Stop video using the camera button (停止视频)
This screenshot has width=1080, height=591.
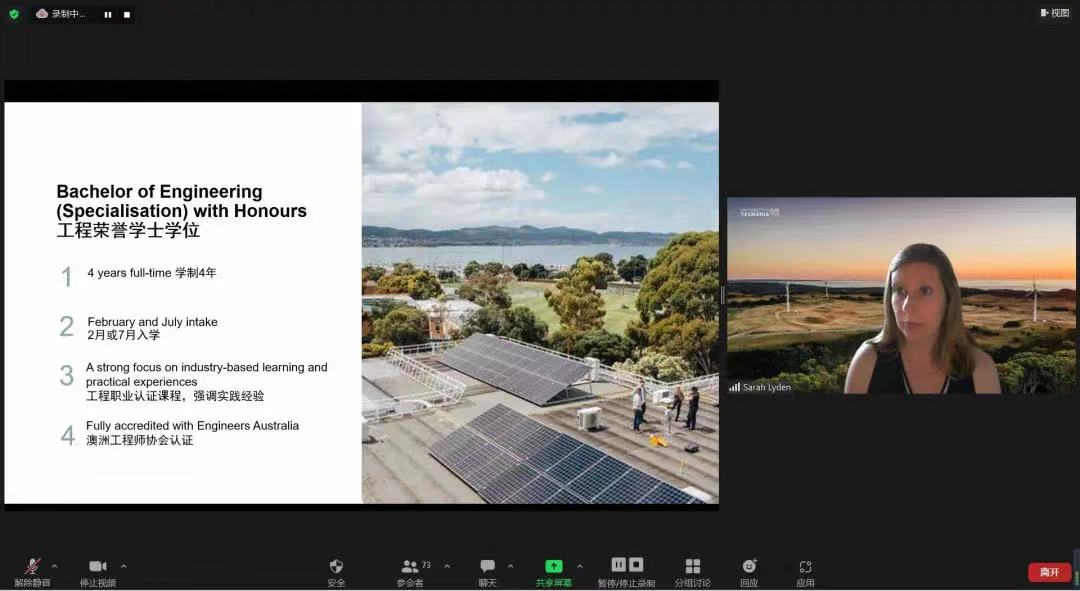point(97,567)
